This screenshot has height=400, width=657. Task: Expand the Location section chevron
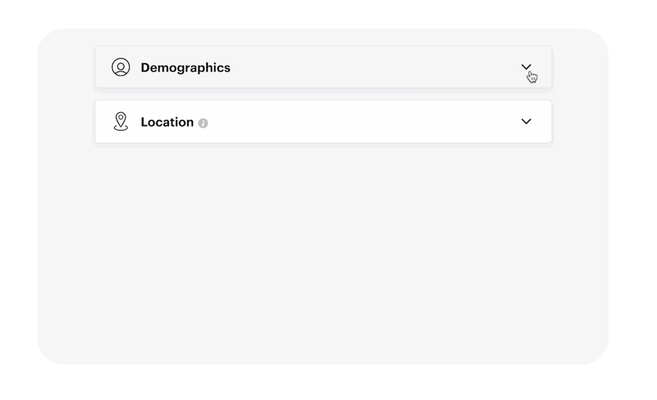pyautogui.click(x=526, y=122)
